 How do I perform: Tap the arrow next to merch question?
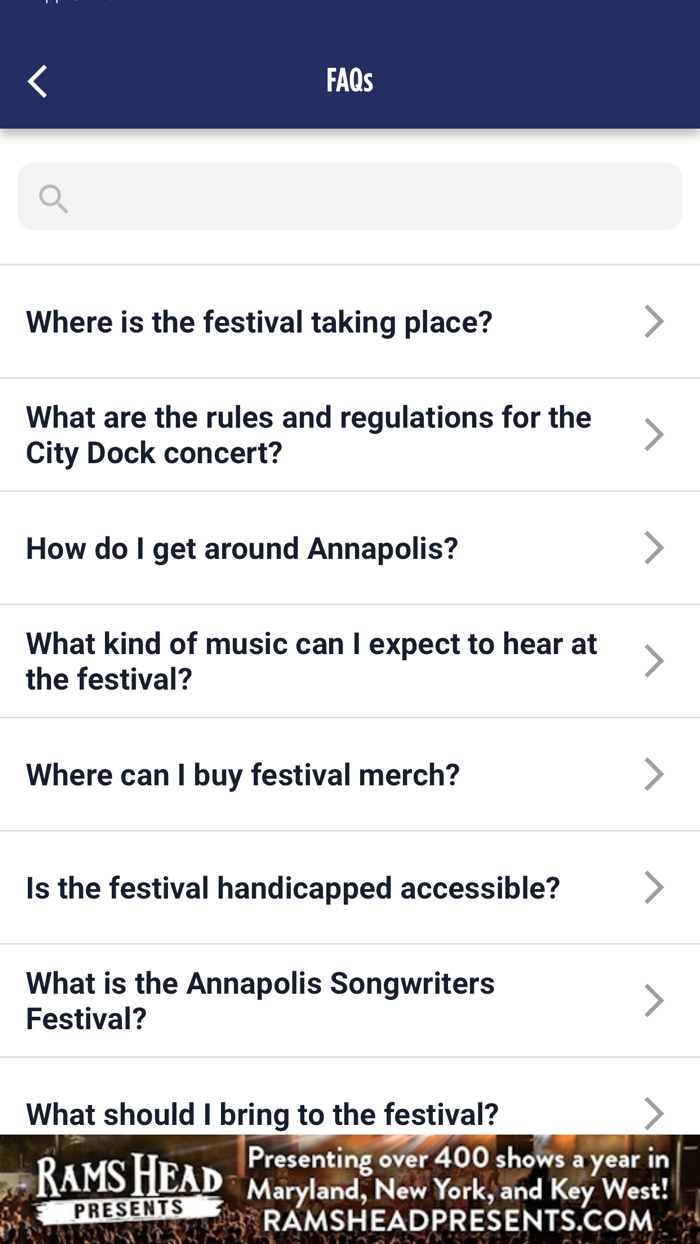point(654,774)
